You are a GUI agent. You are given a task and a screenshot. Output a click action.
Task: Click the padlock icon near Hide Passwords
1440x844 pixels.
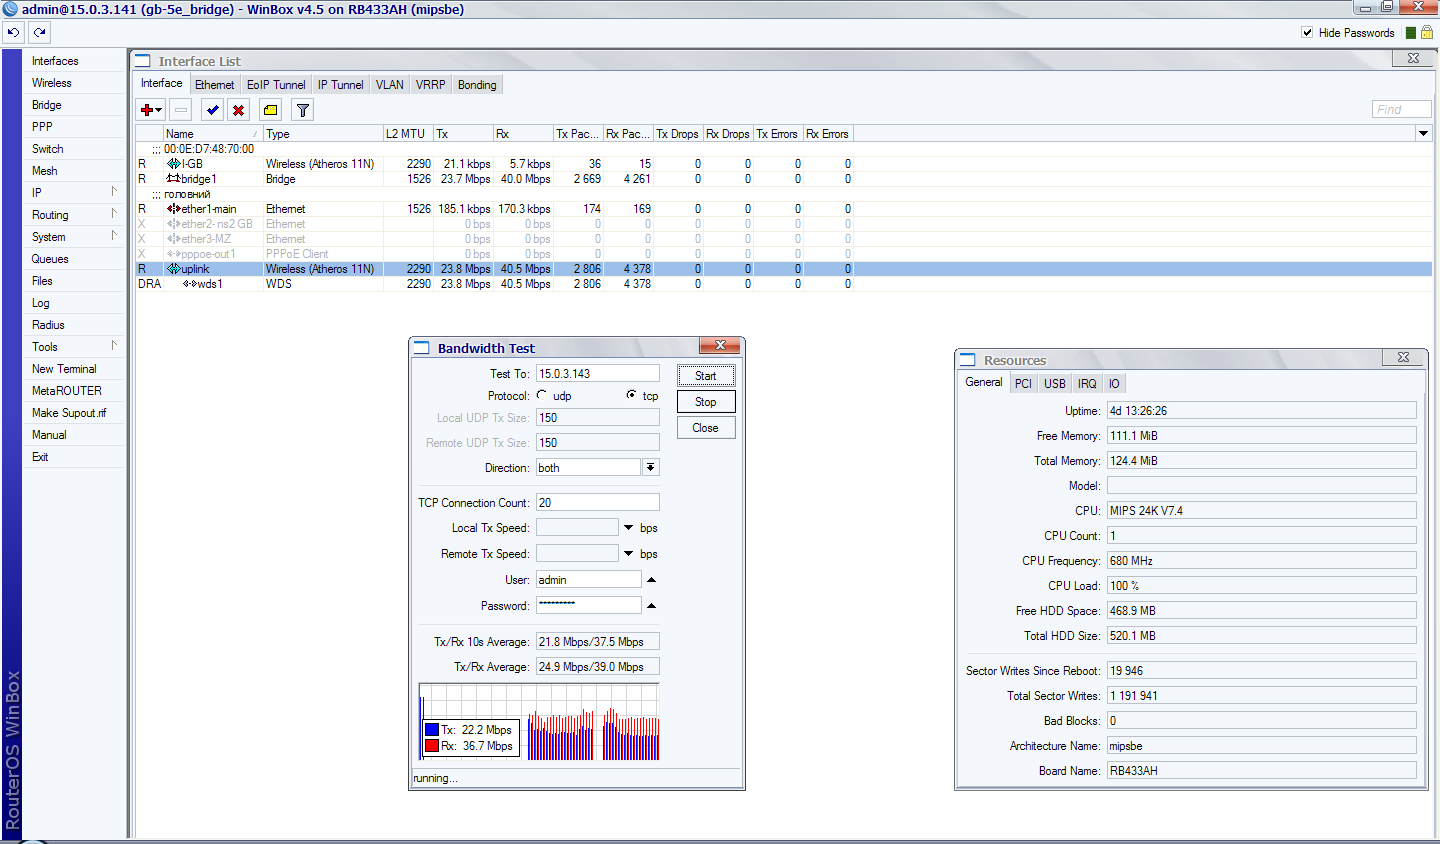coord(1426,33)
